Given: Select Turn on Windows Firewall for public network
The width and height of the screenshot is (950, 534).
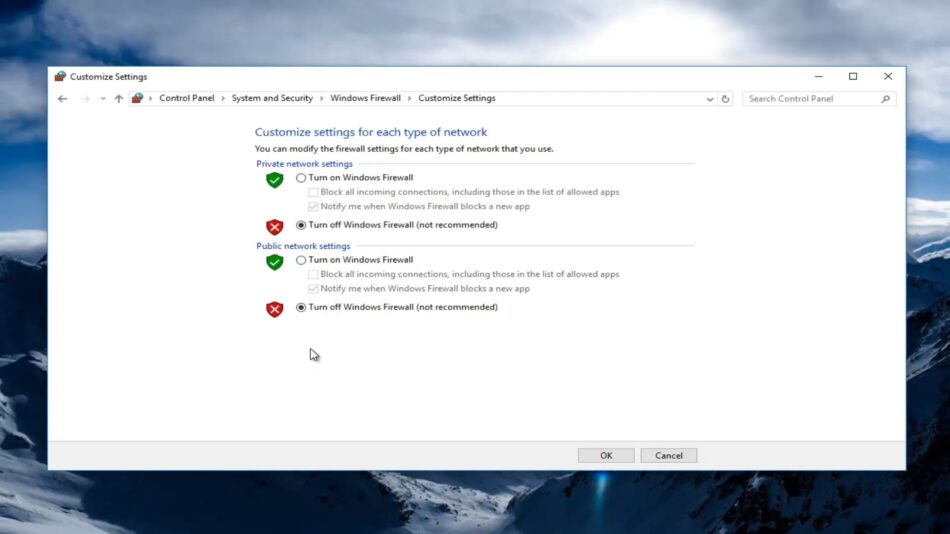Looking at the screenshot, I should [x=301, y=260].
